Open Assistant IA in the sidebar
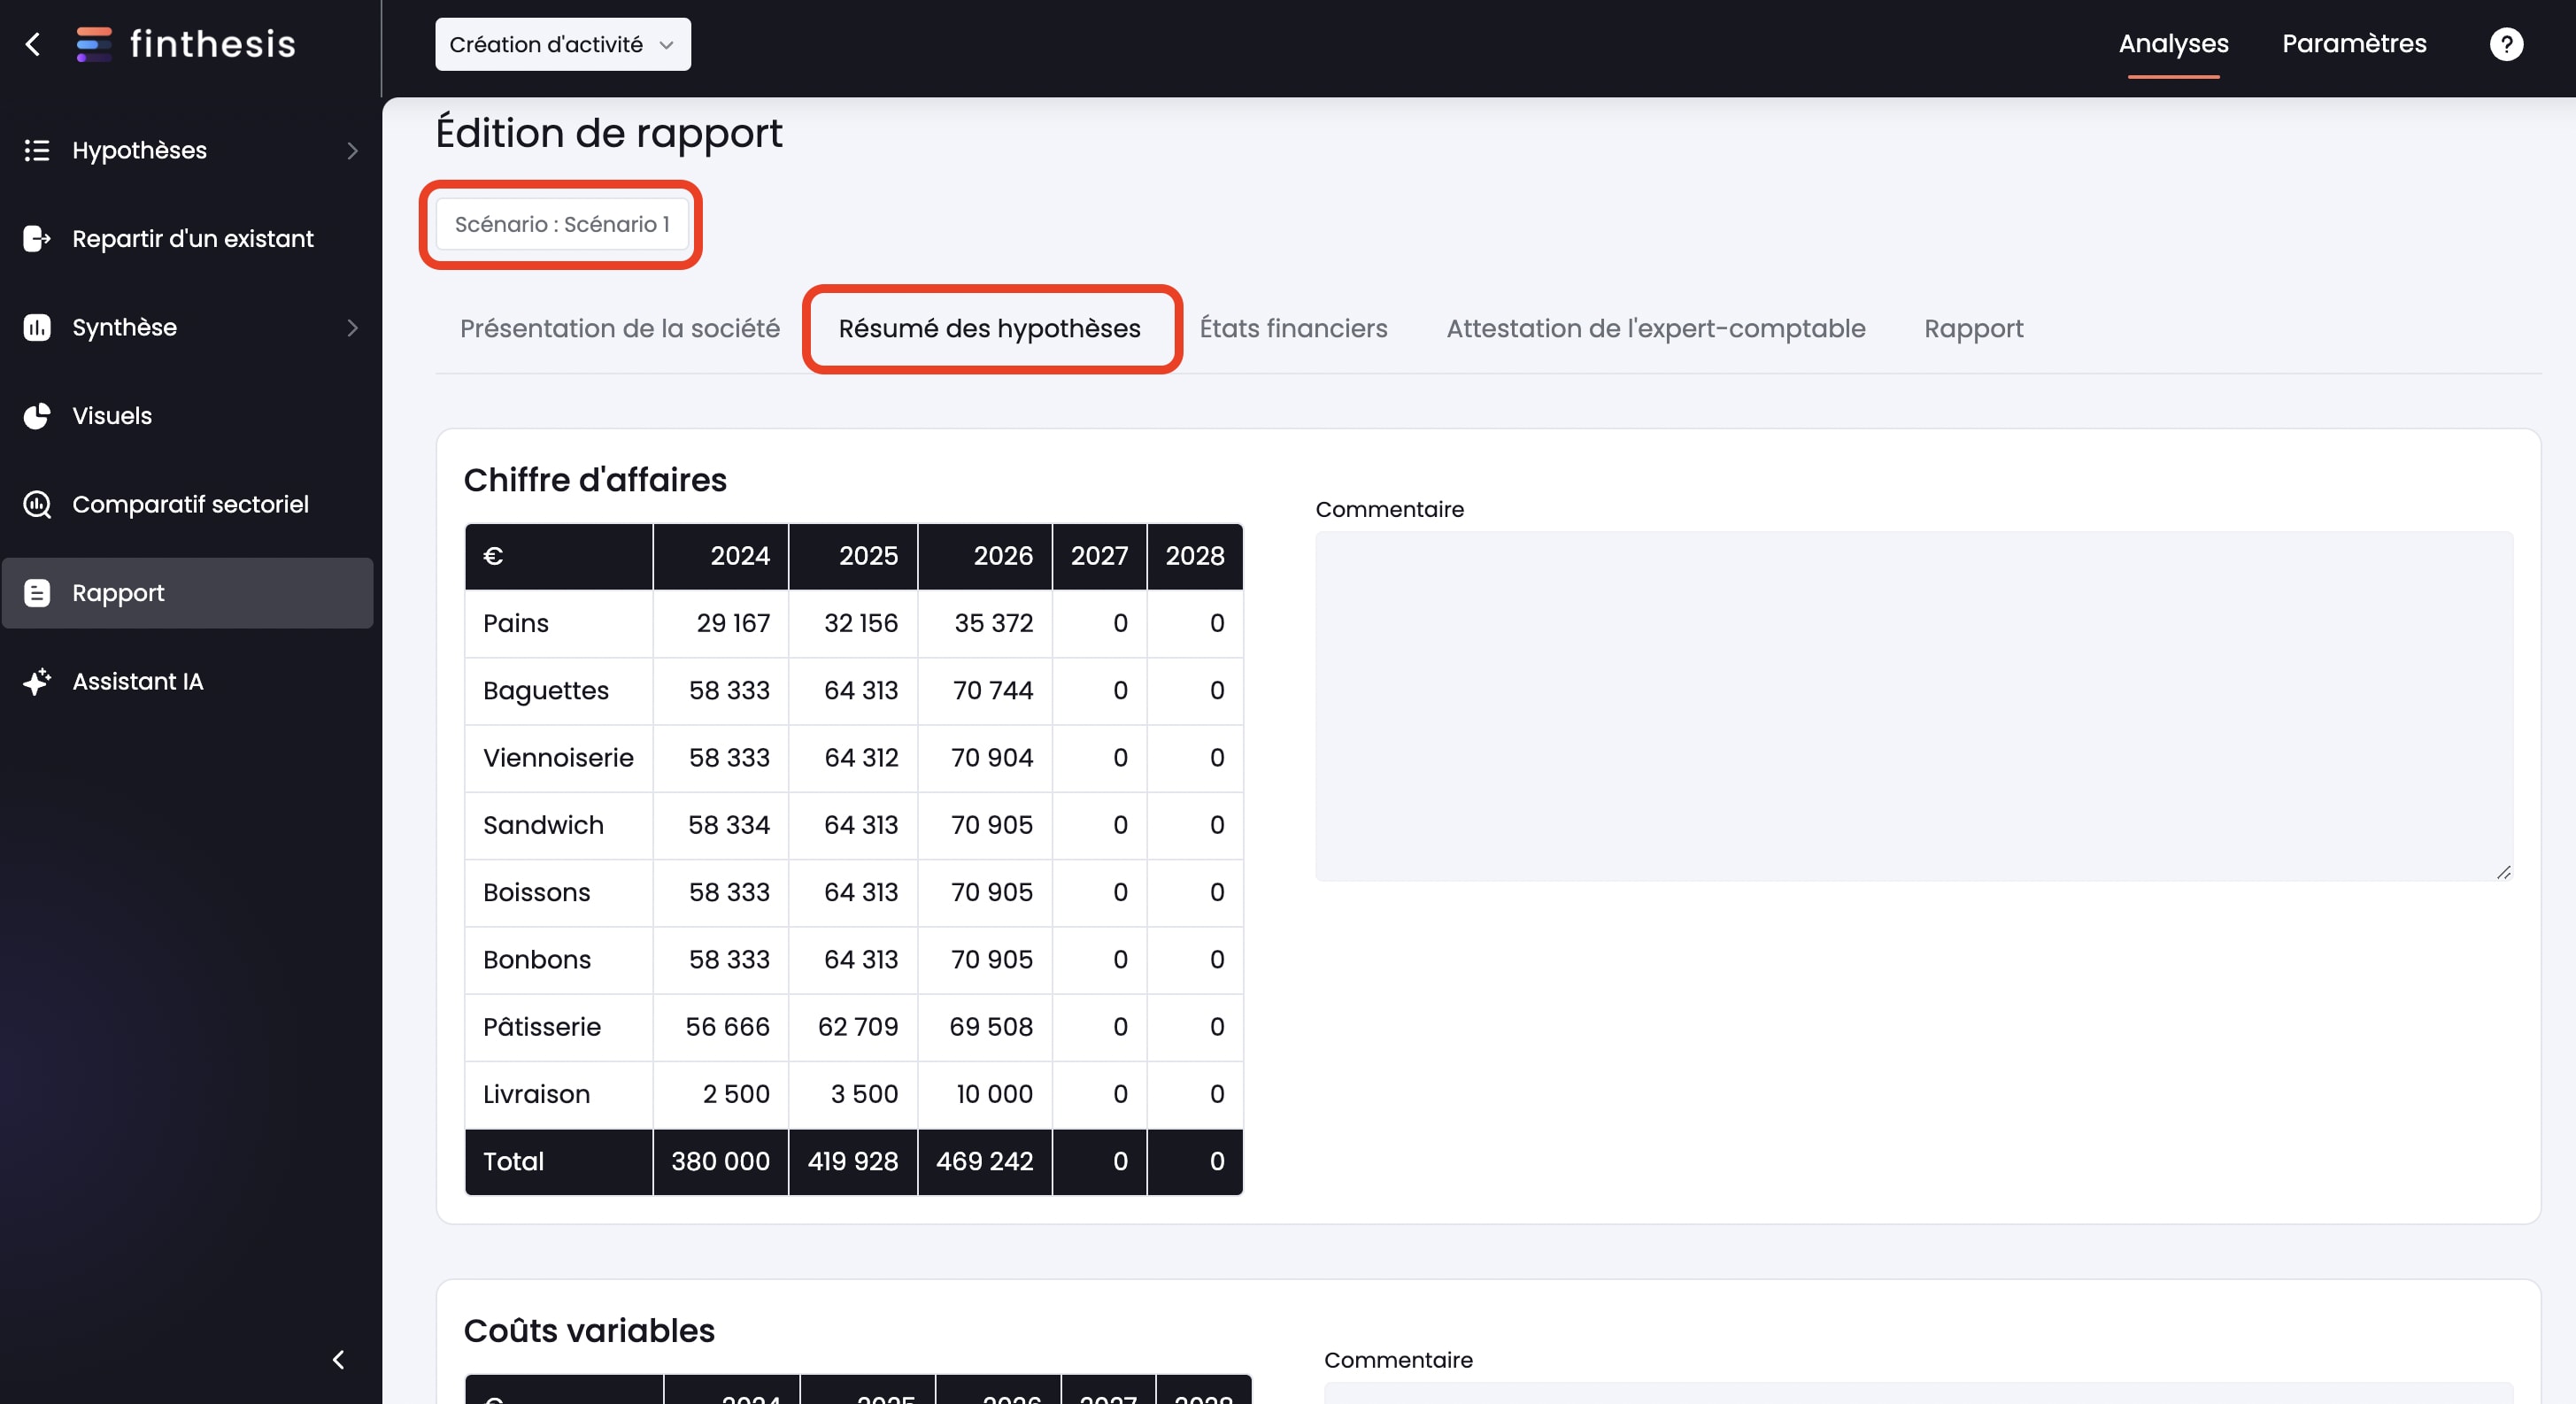The height and width of the screenshot is (1404, 2576). tap(188, 681)
